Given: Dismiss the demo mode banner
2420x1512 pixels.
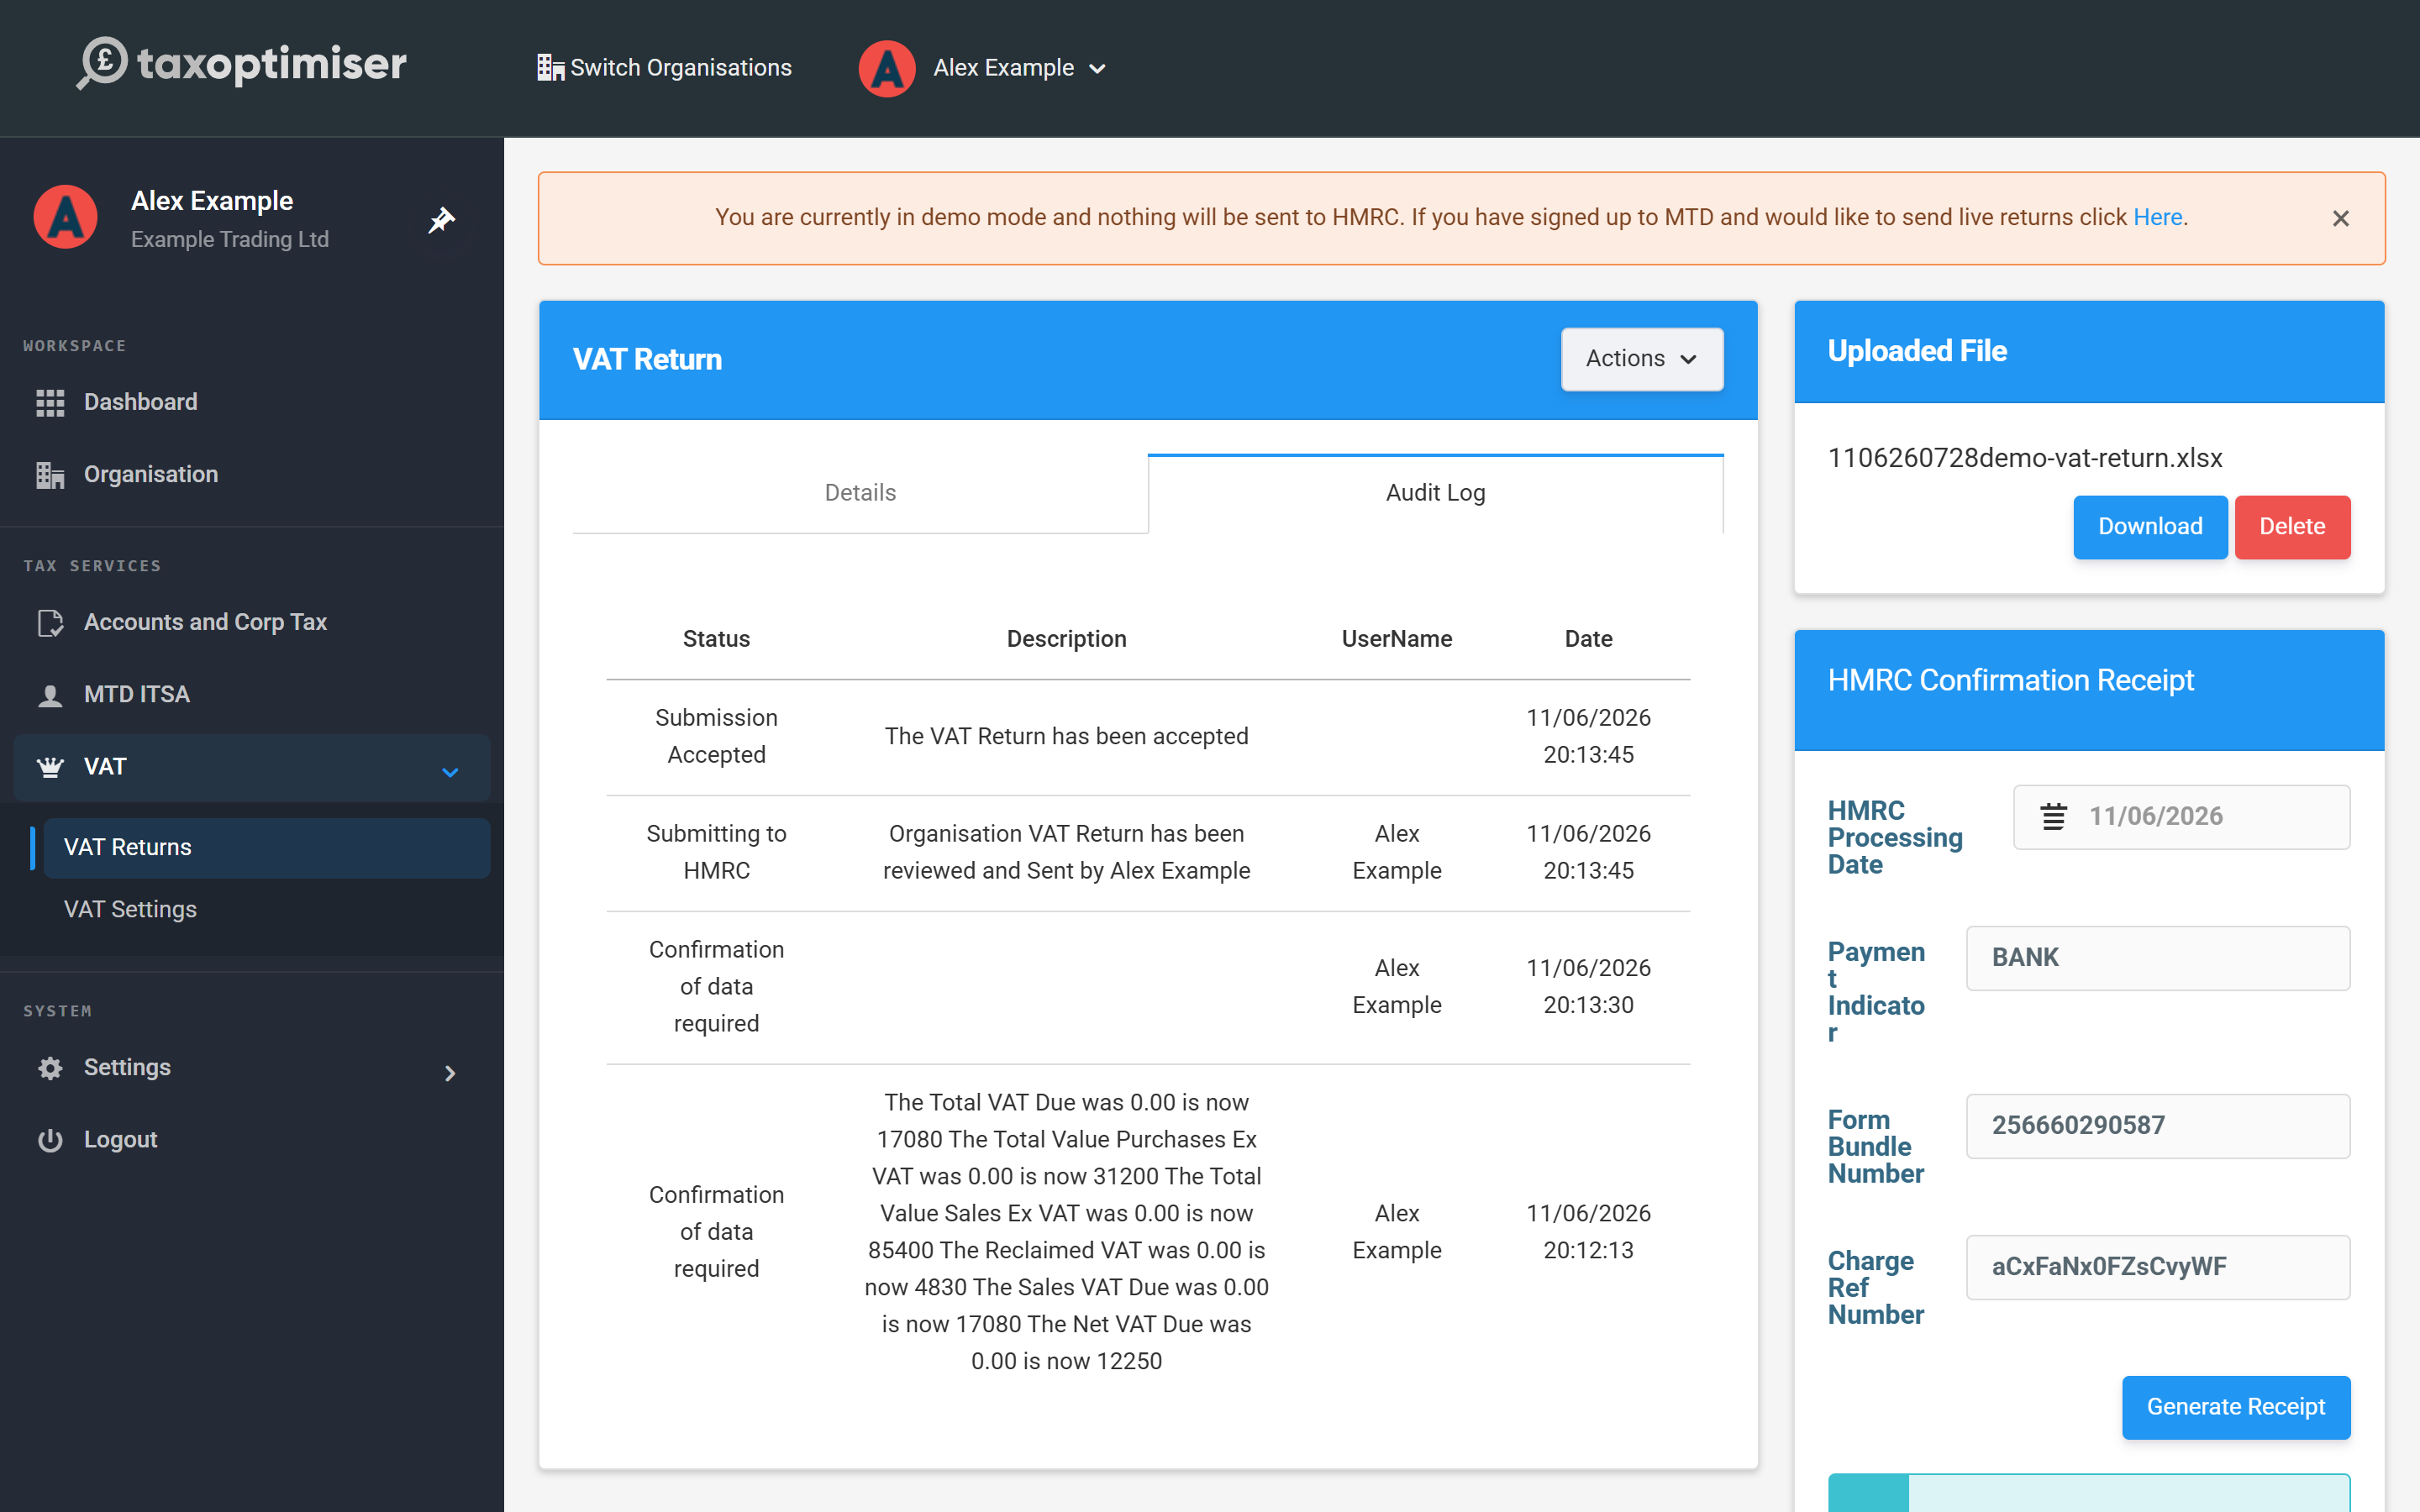Looking at the screenshot, I should [x=2340, y=218].
